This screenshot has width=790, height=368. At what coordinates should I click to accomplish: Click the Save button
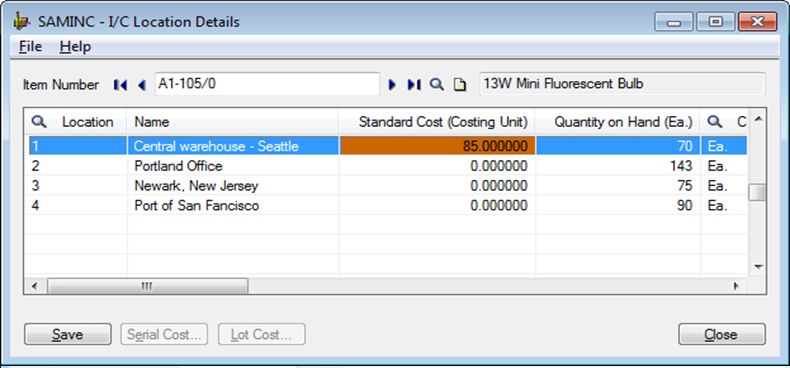[x=68, y=334]
